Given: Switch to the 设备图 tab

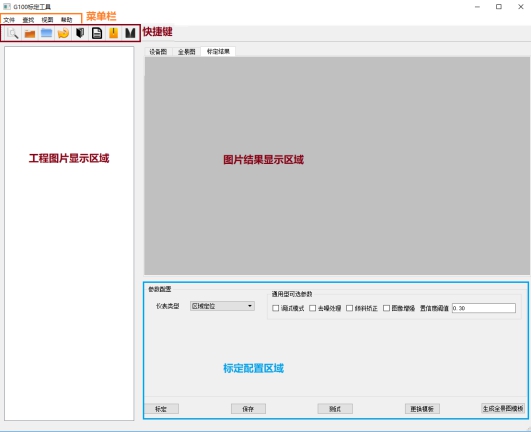Looking at the screenshot, I should tap(158, 52).
